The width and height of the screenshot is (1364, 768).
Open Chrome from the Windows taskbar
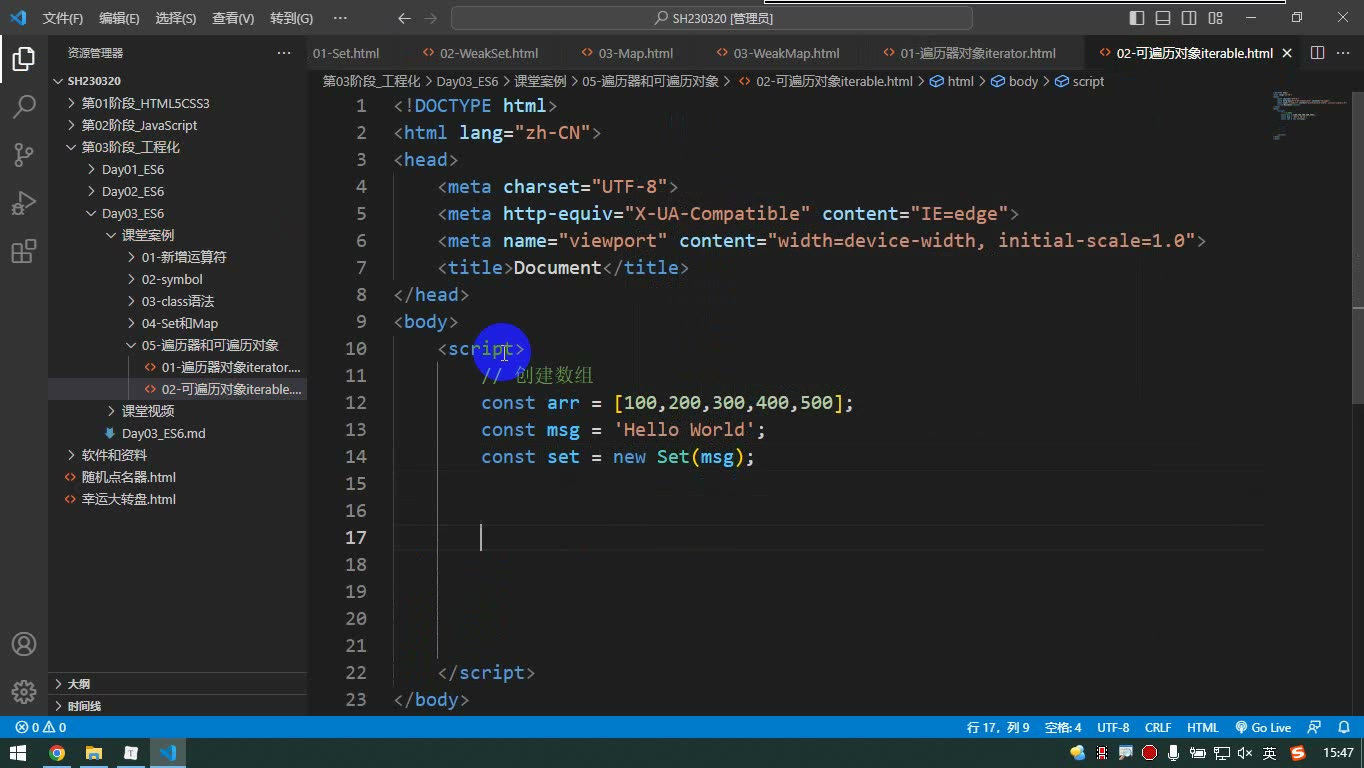(57, 753)
